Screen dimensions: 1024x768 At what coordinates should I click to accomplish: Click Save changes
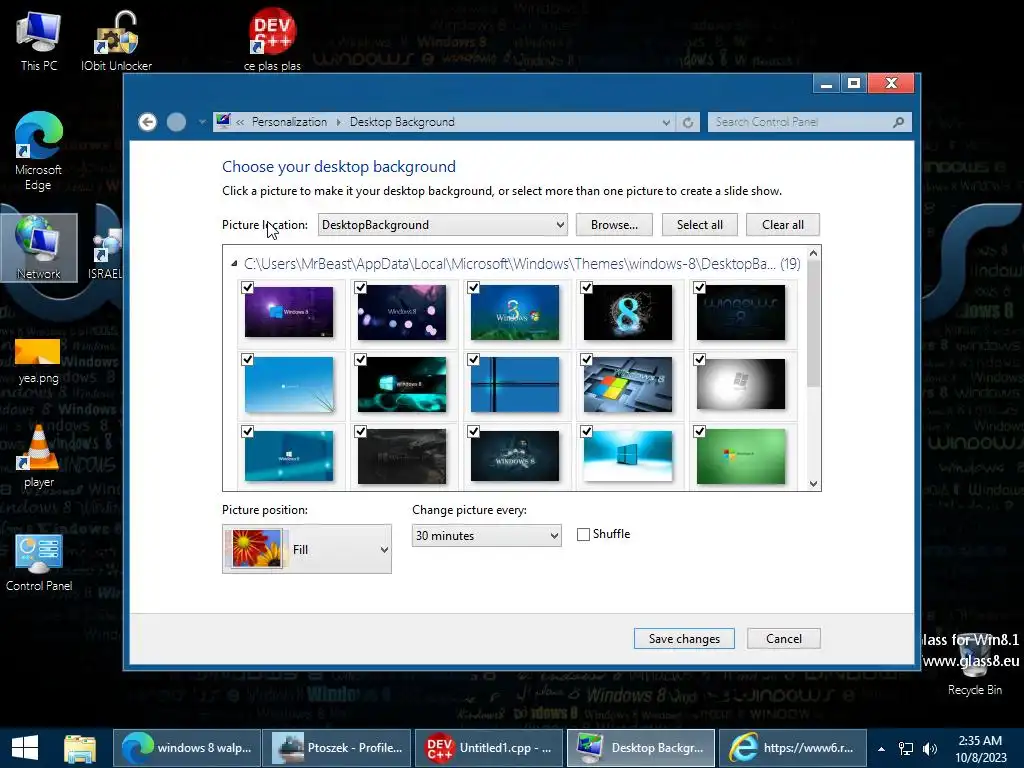pyautogui.click(x=684, y=639)
